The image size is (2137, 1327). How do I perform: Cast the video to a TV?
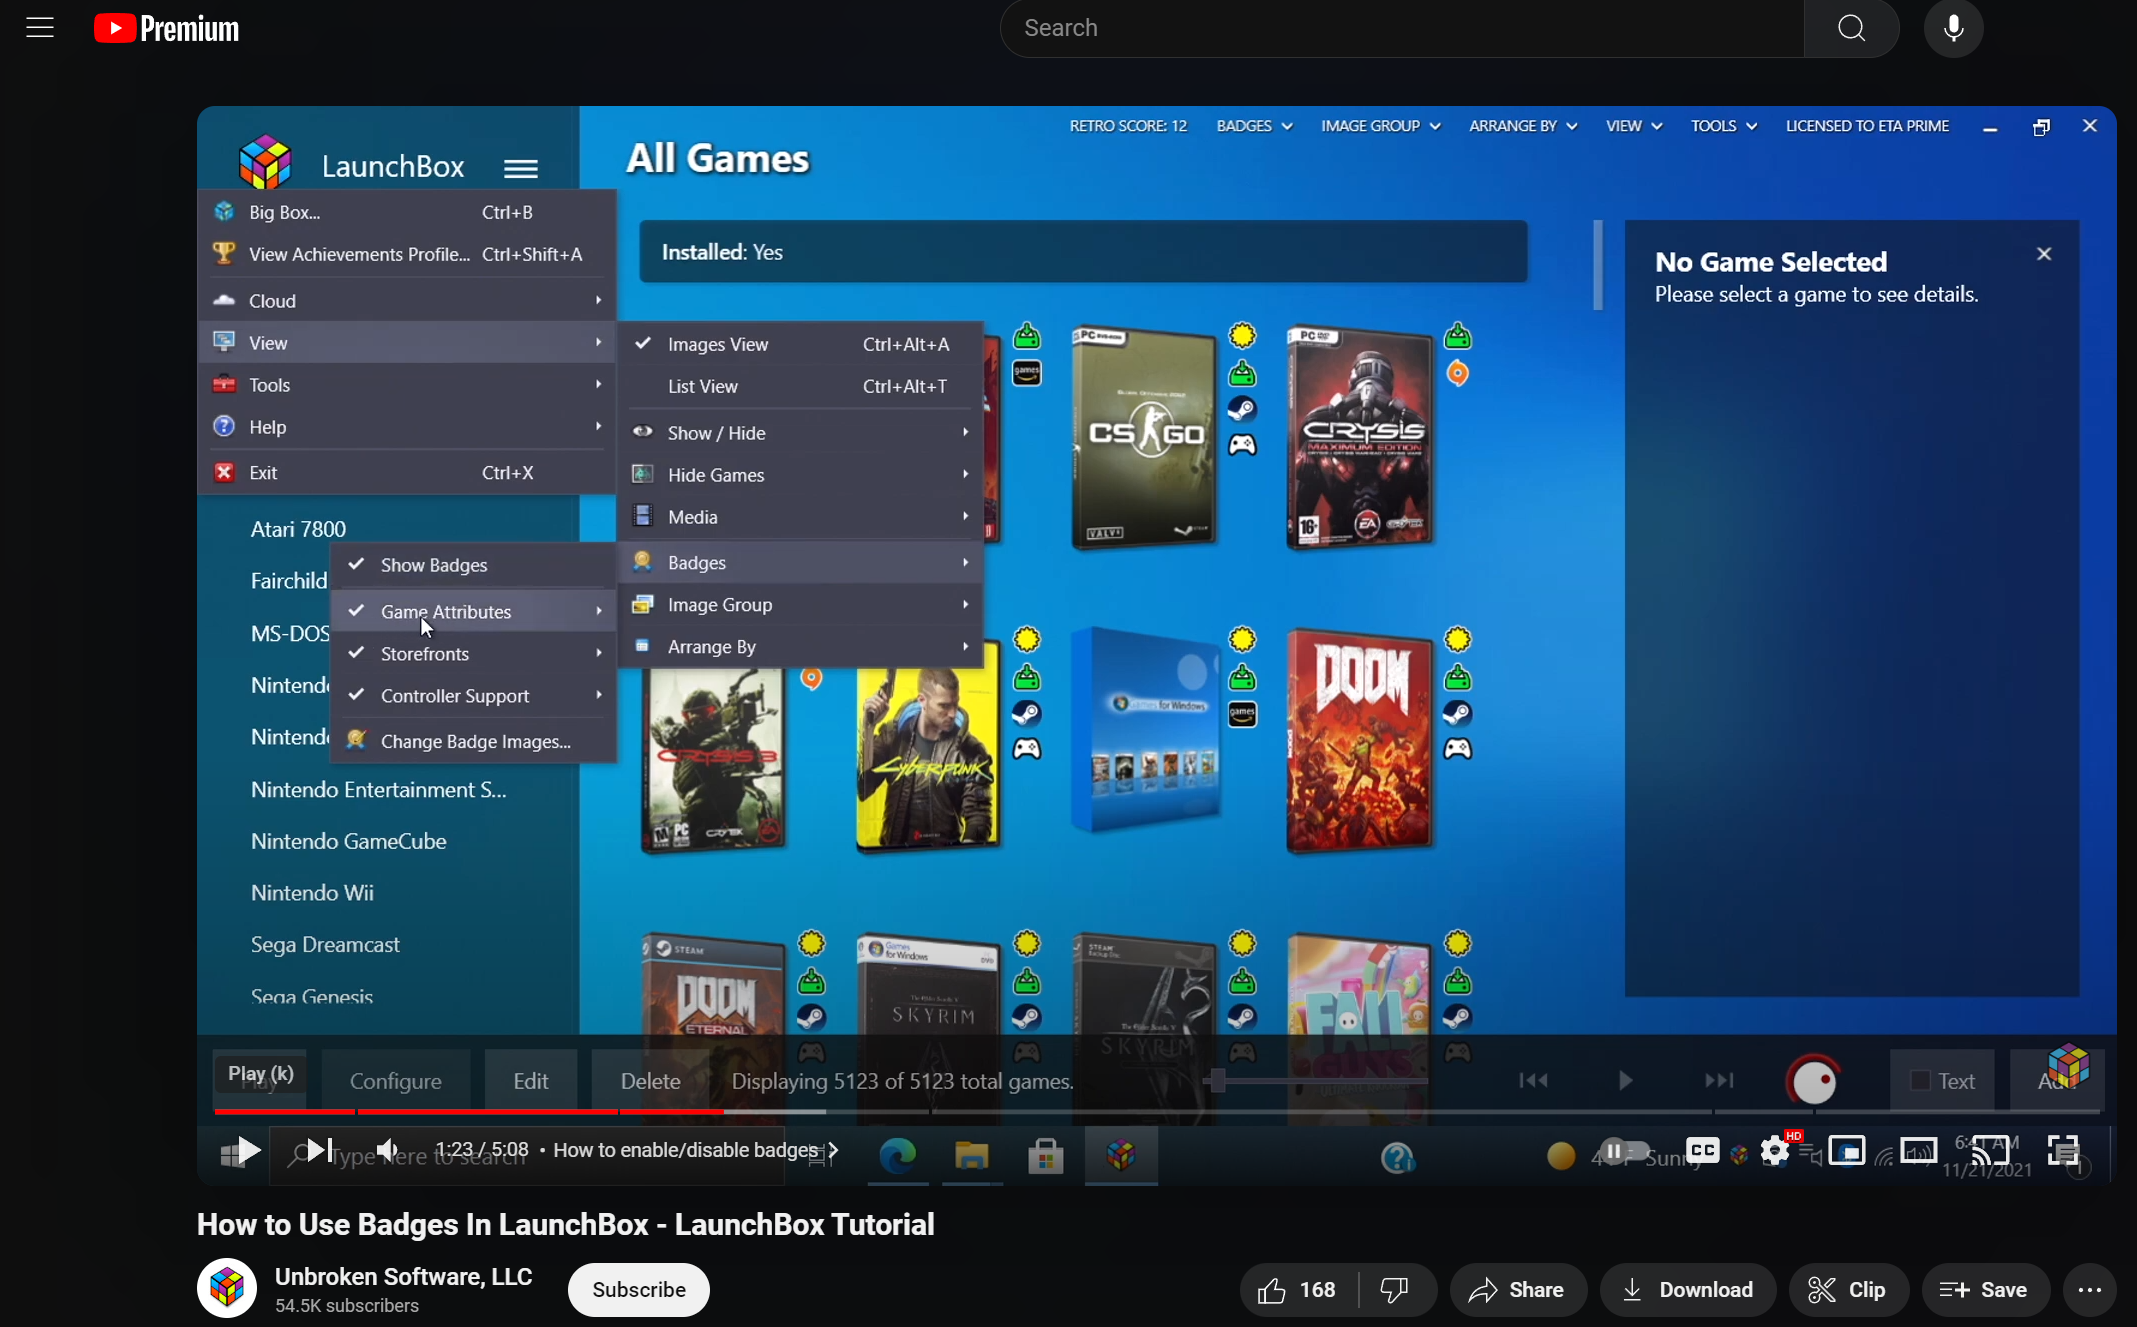[x=1990, y=1151]
